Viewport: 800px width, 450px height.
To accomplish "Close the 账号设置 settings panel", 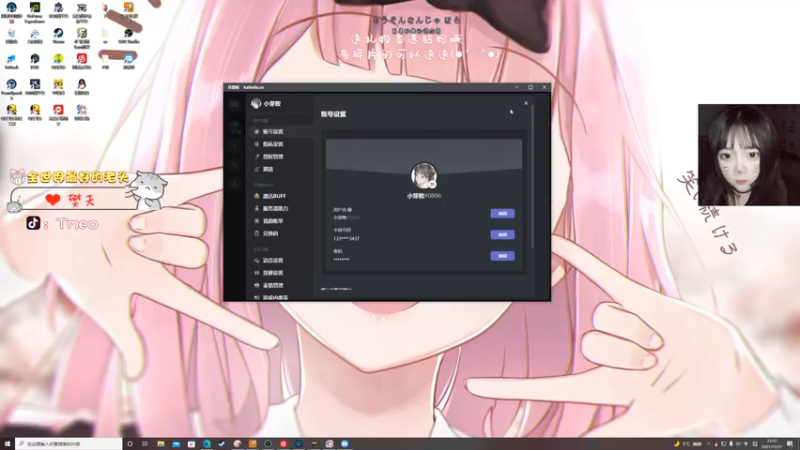I will 526,103.
